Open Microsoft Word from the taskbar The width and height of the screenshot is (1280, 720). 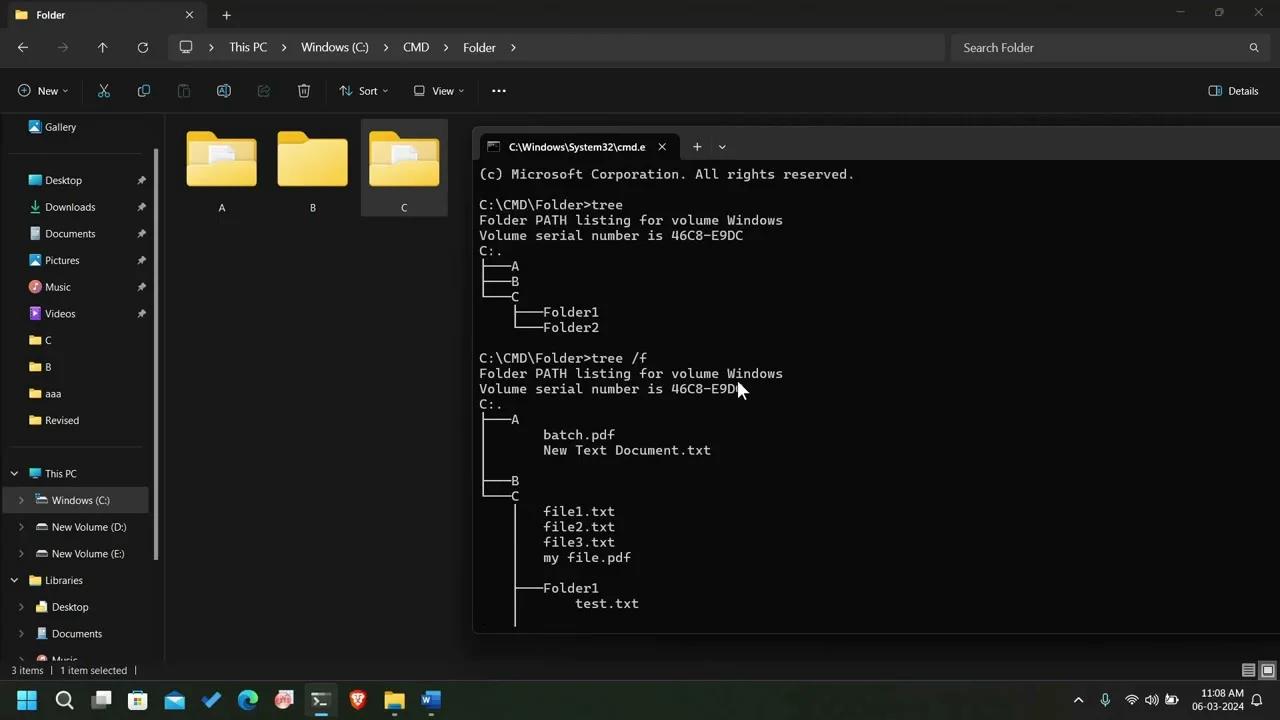point(430,700)
